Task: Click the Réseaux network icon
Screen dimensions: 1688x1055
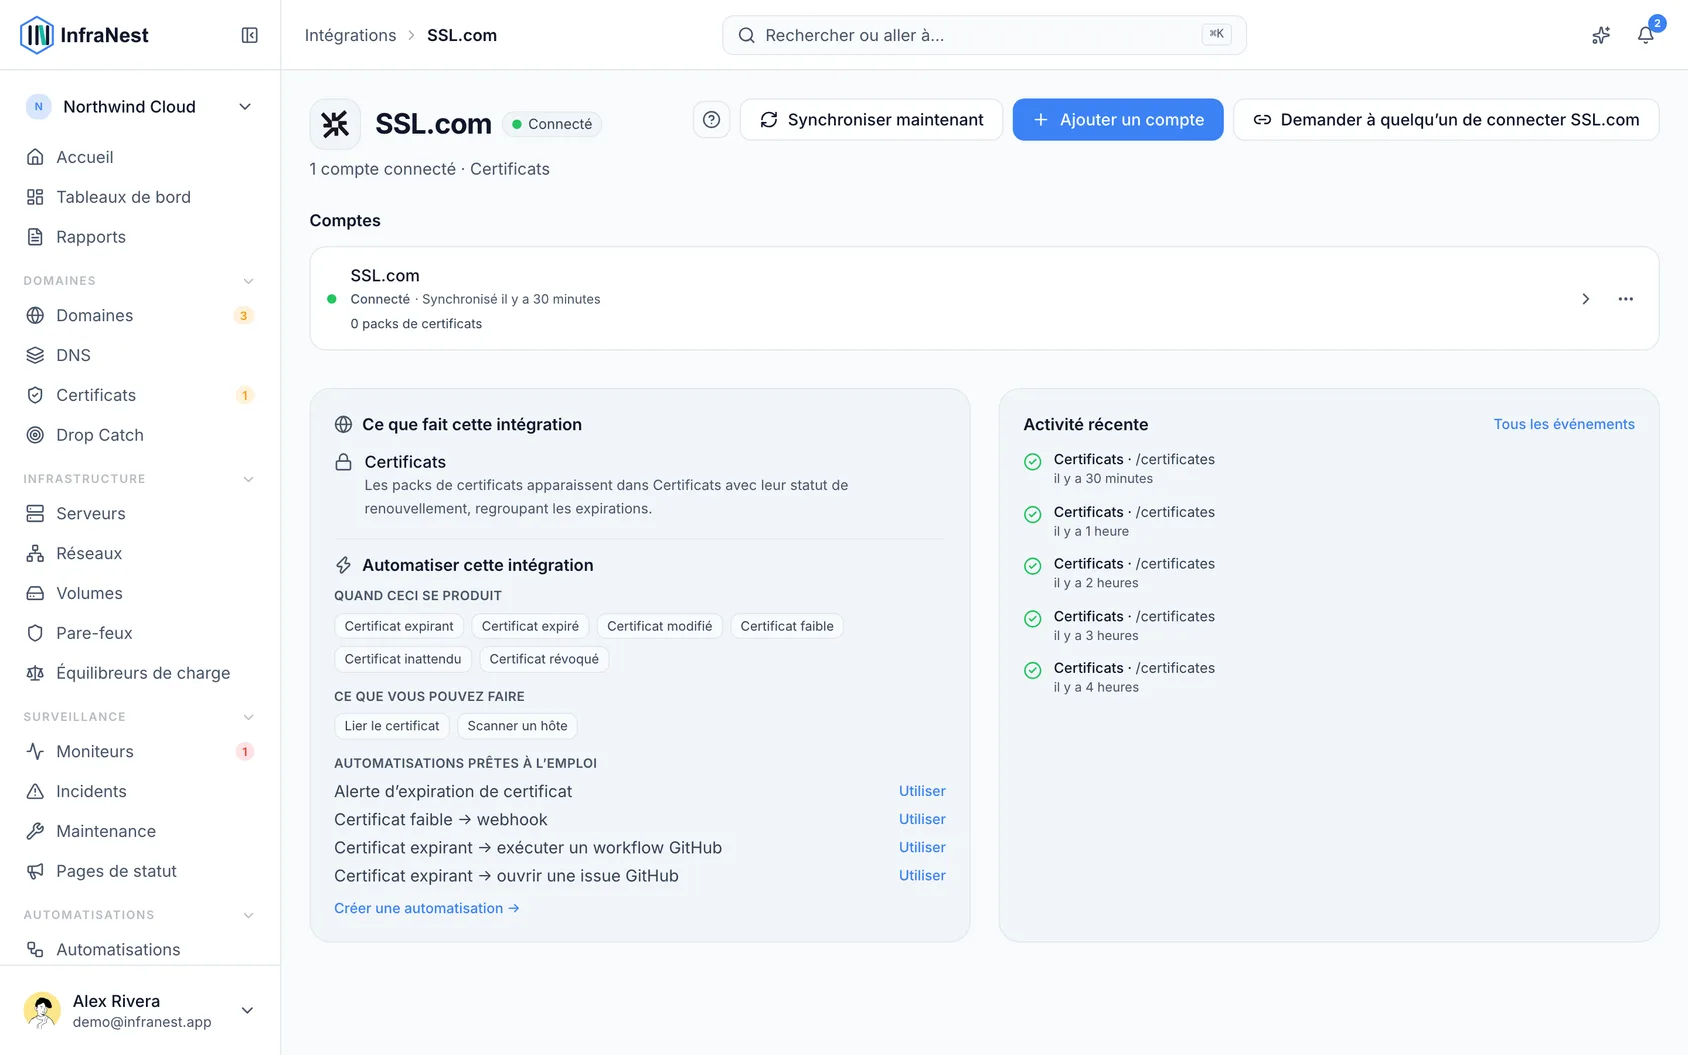Action: tap(35, 553)
